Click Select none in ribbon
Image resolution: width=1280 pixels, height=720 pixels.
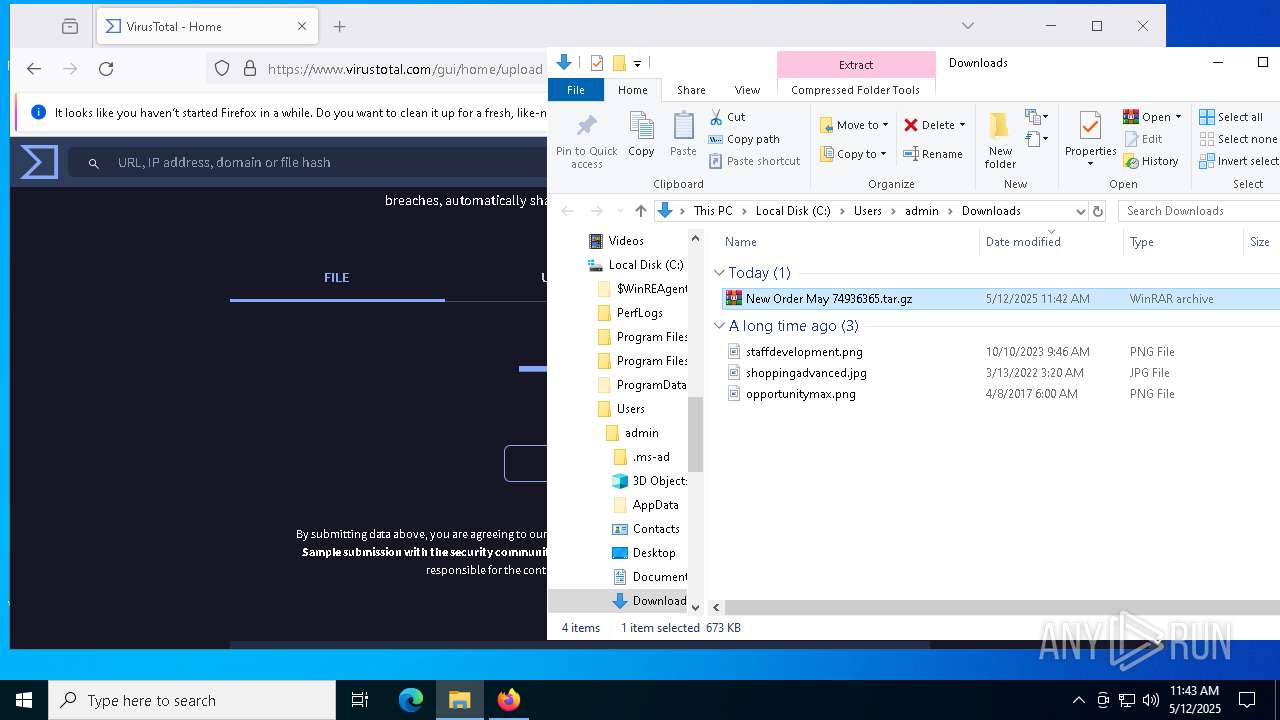[1238, 139]
